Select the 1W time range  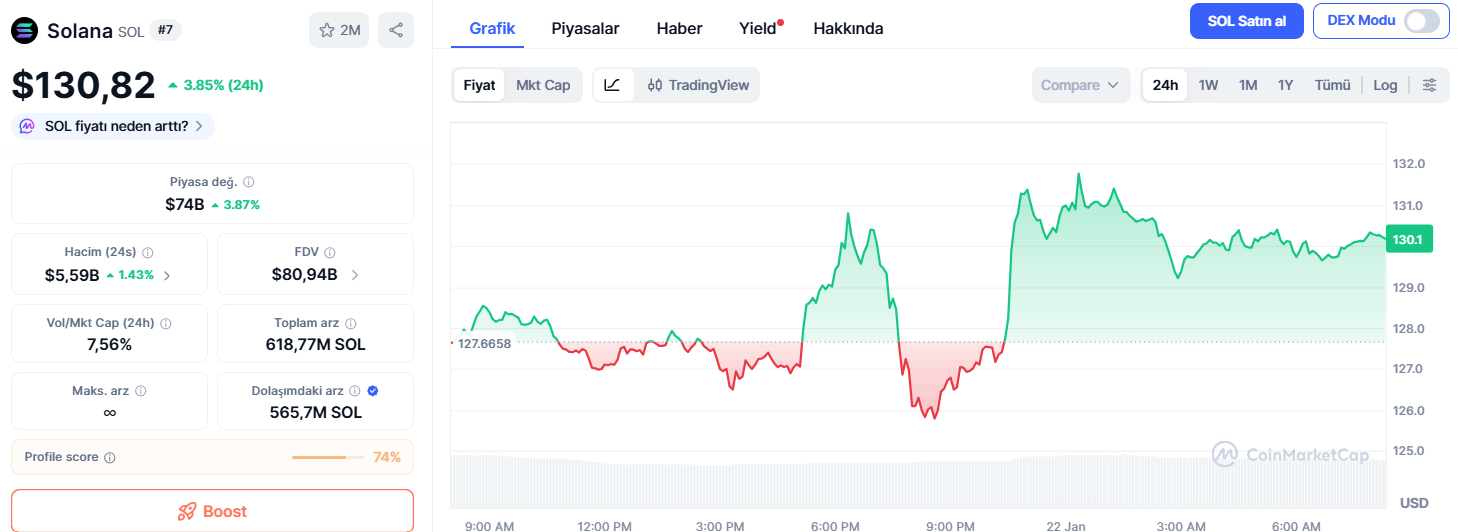[x=1208, y=85]
